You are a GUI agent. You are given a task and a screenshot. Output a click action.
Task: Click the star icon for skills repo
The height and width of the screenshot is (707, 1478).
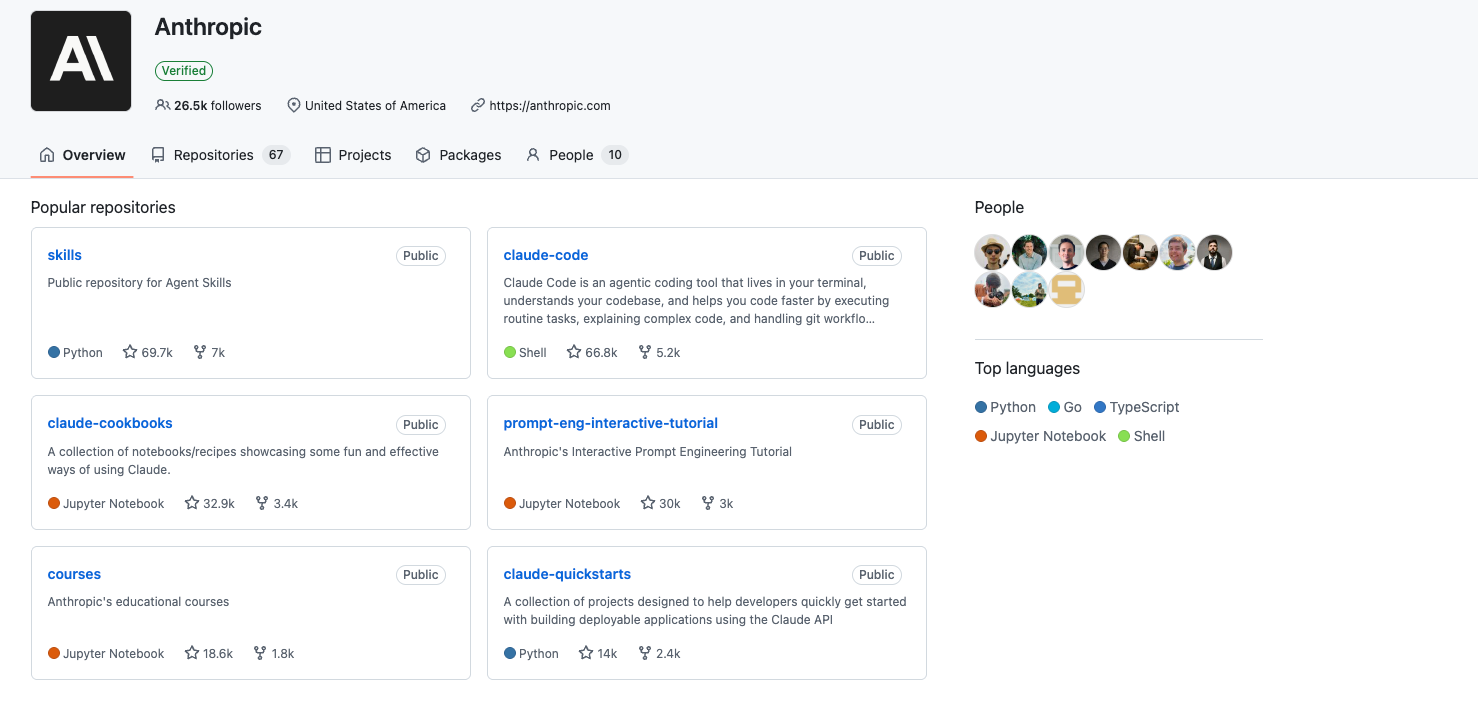pos(130,352)
